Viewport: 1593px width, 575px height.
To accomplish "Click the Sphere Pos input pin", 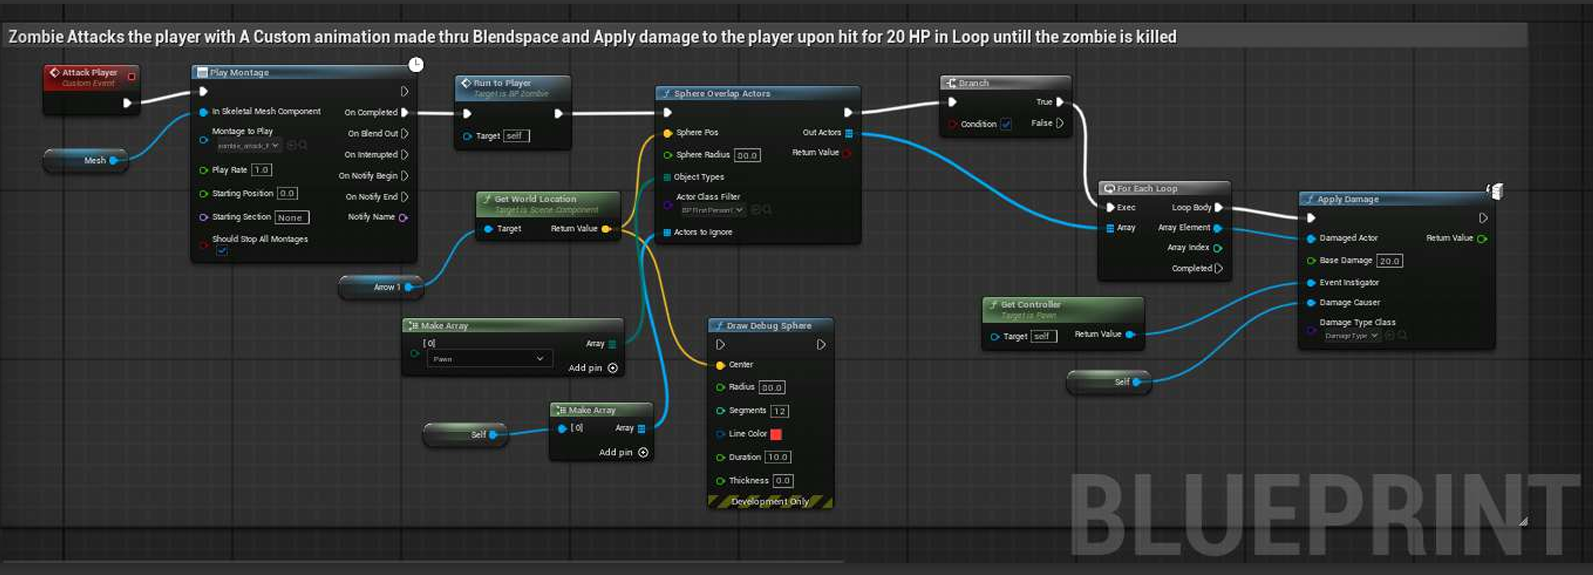I will (668, 133).
